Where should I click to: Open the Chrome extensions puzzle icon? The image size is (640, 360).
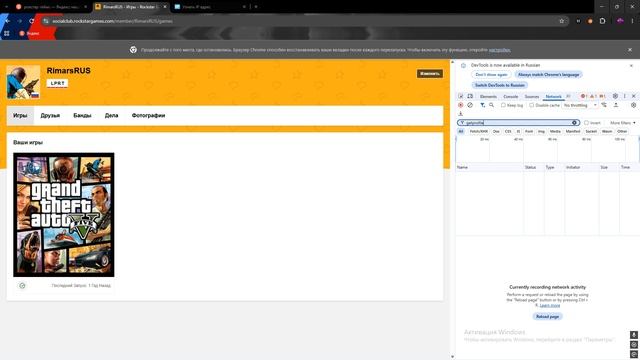(602, 21)
